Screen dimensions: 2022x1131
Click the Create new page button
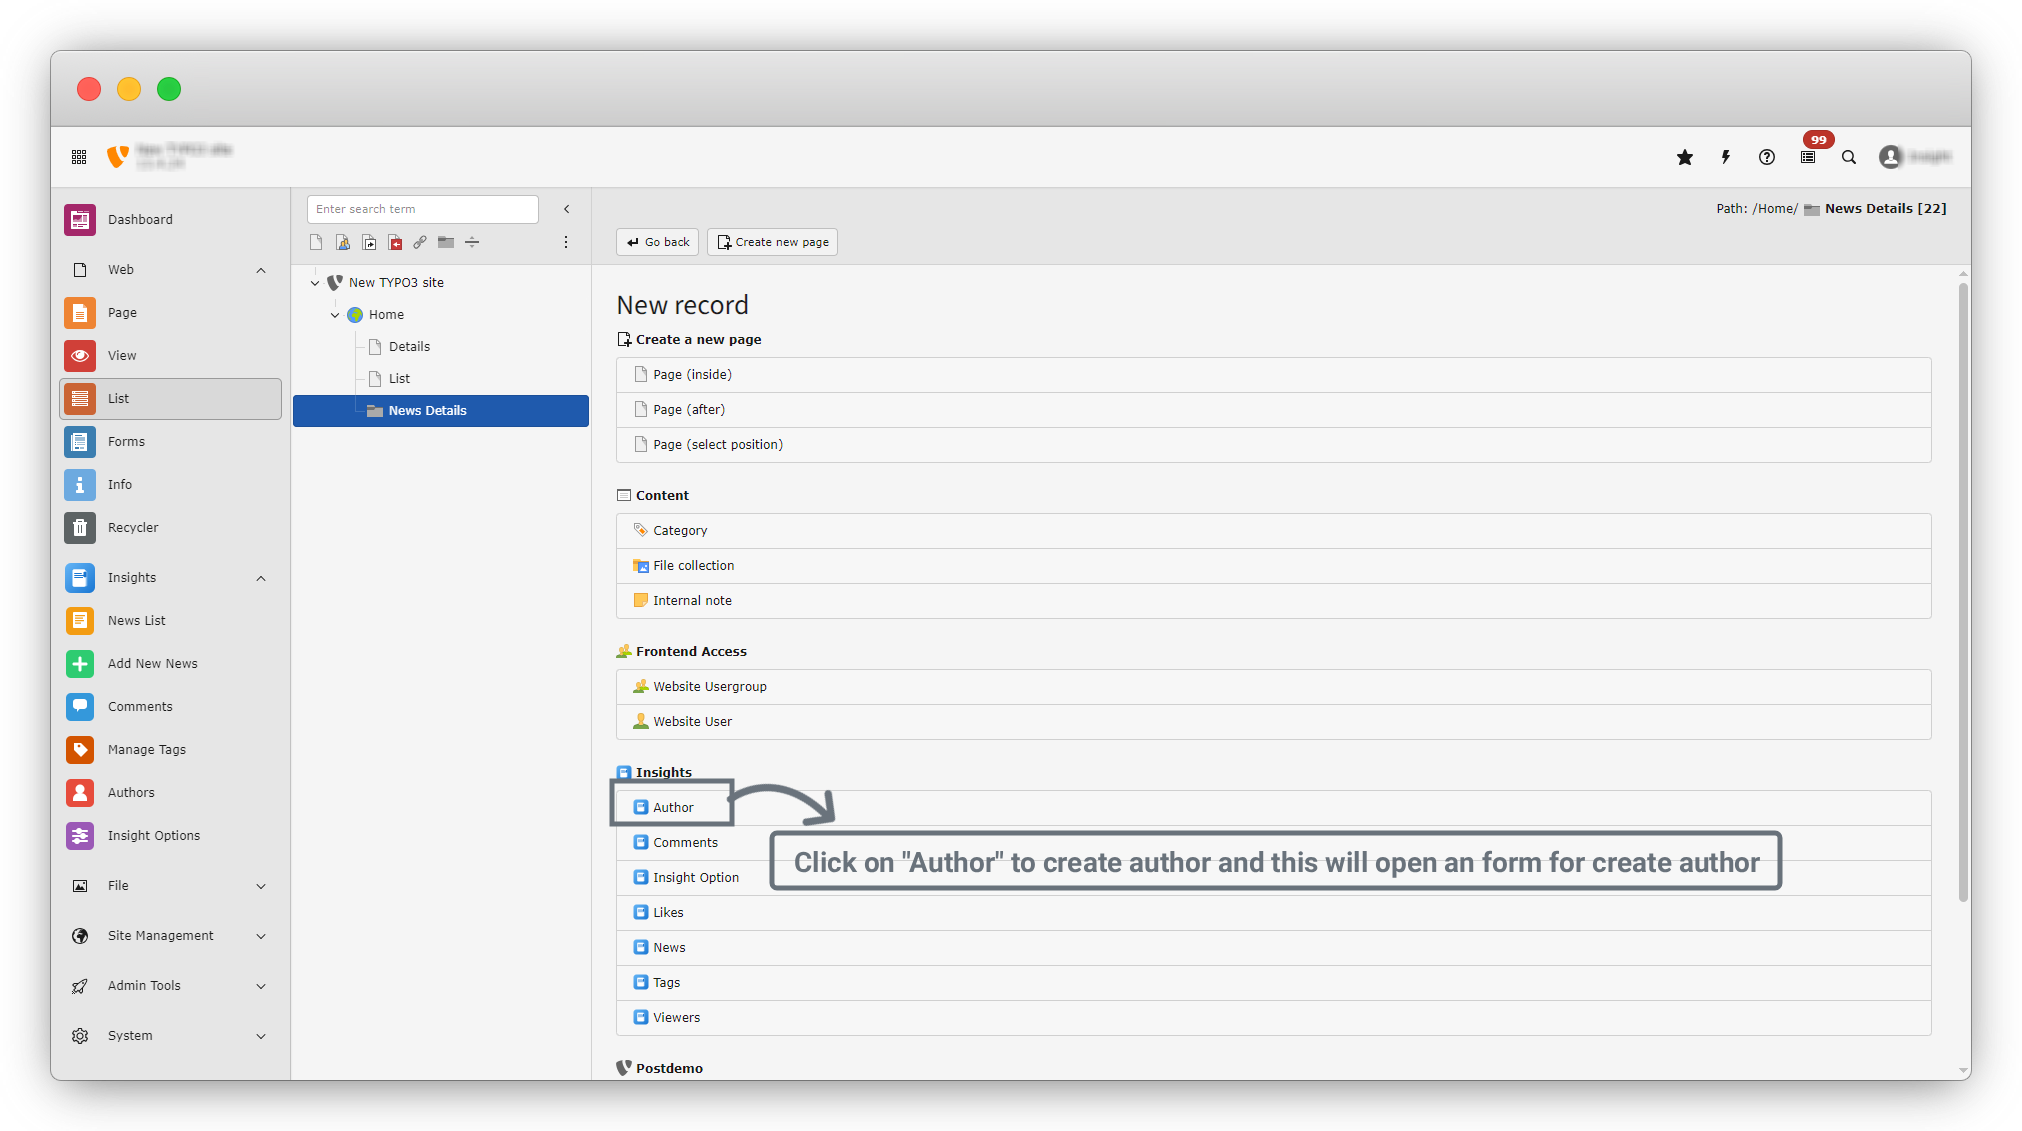tap(772, 242)
